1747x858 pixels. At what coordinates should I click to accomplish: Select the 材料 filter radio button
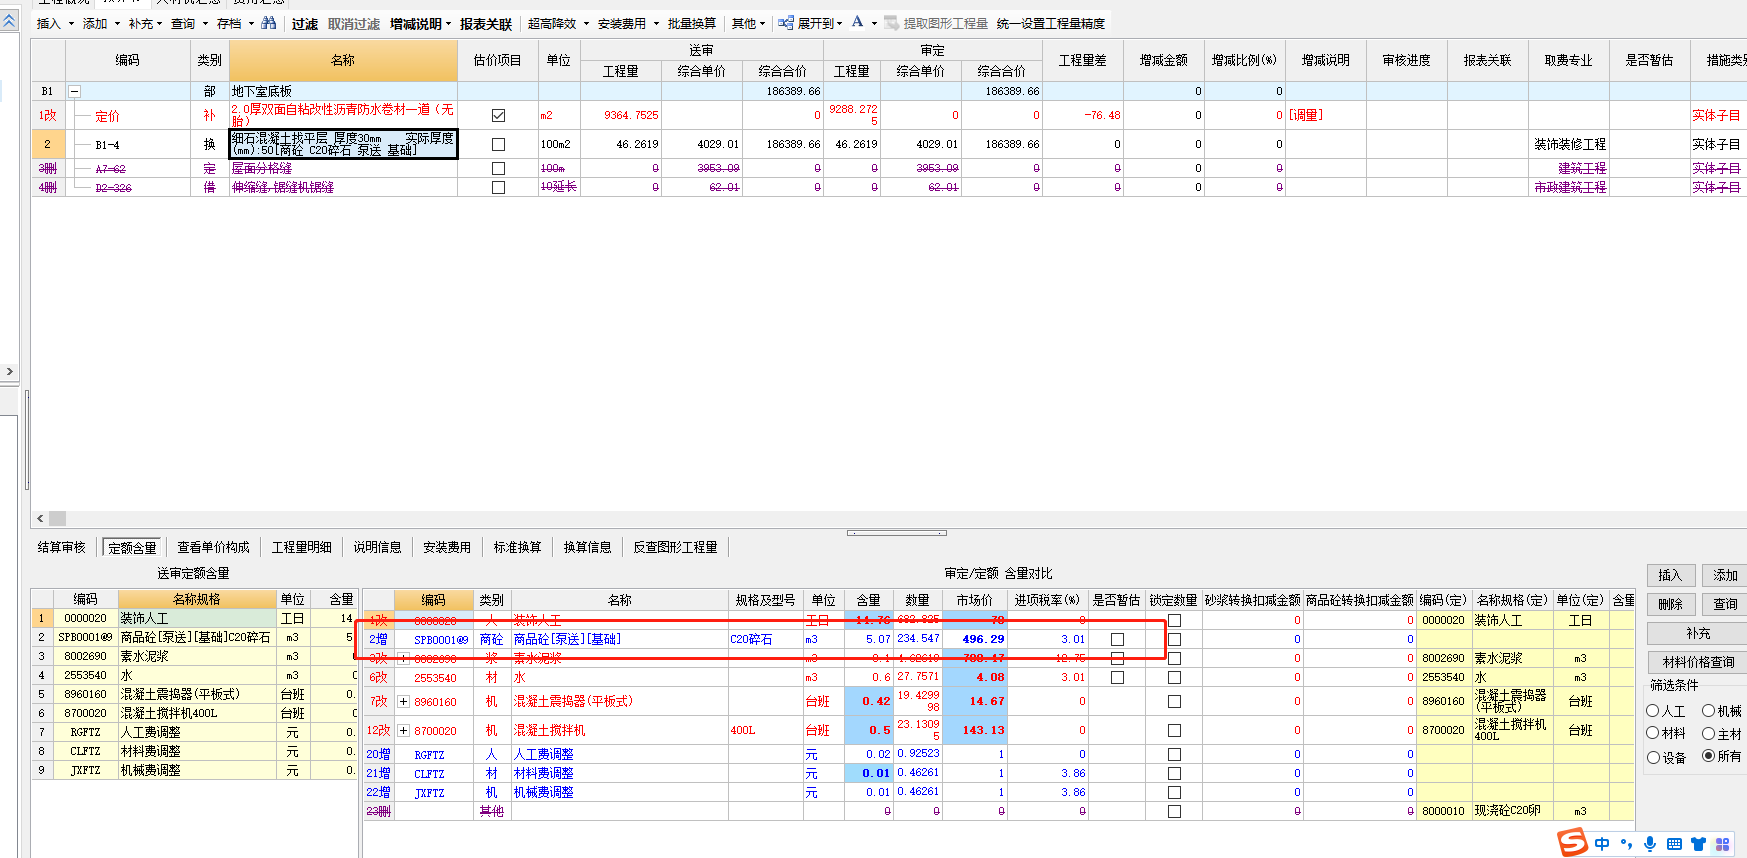tap(1652, 733)
